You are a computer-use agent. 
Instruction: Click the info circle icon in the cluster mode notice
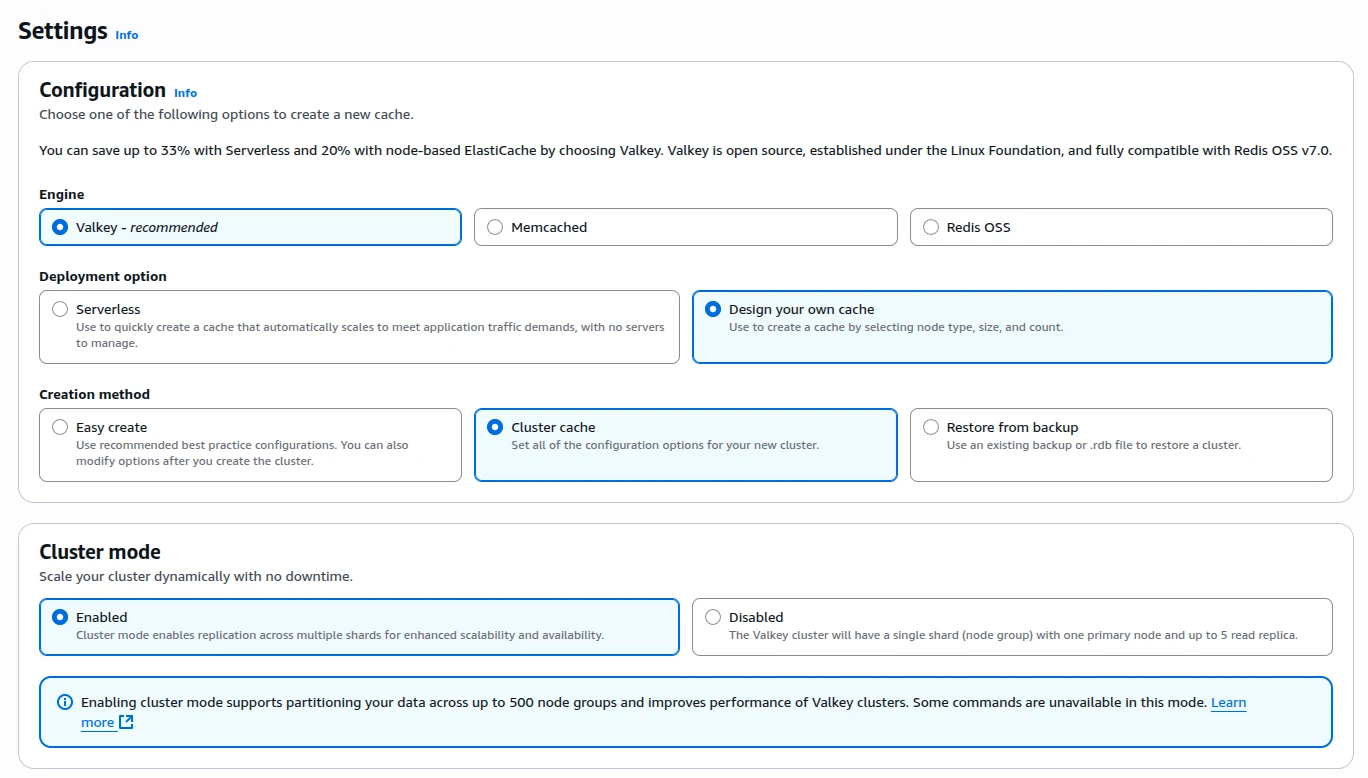coord(65,702)
